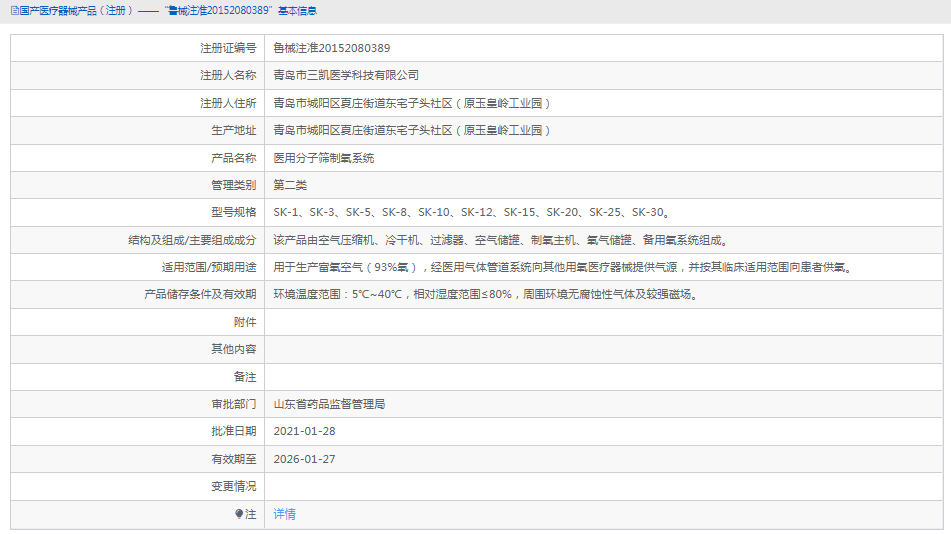Click the 产品储存条件及有效期 label

pyautogui.click(x=200, y=294)
